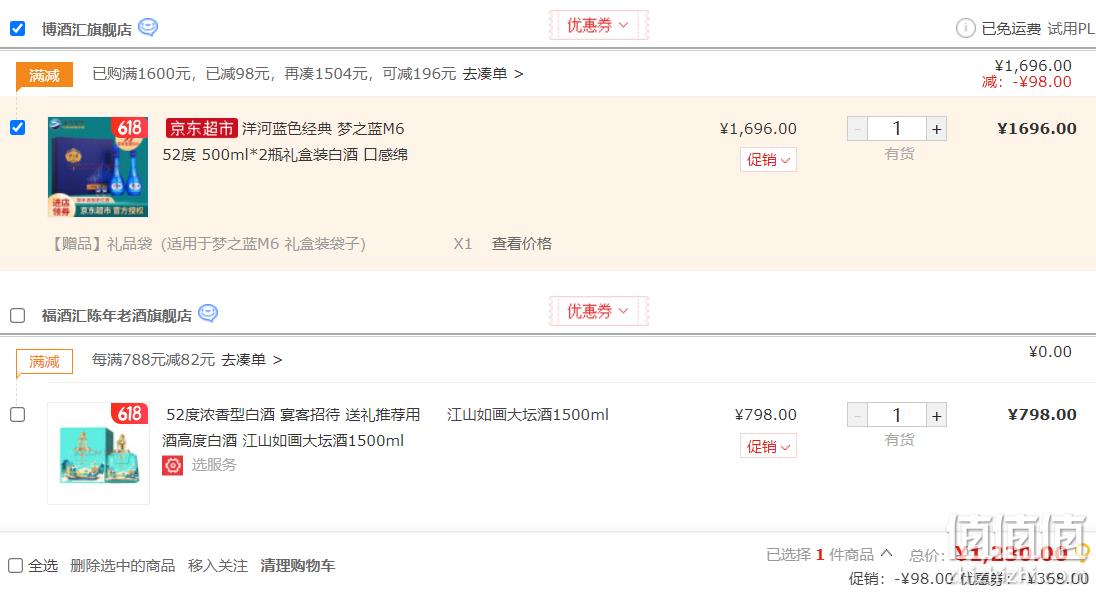Image resolution: width=1096 pixels, height=593 pixels.
Task: Decrease quantity of 江山如画大坛酒 with minus
Action: pyautogui.click(x=858, y=415)
